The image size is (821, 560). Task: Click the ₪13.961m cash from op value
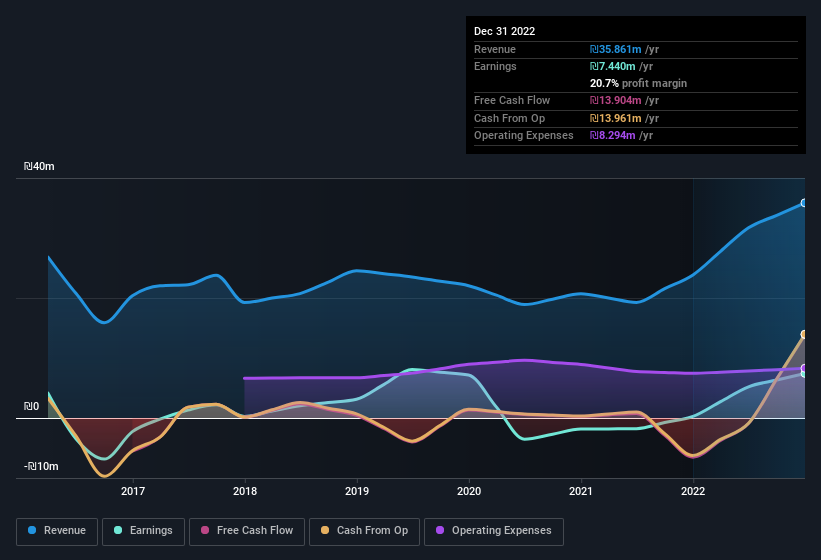click(x=616, y=118)
